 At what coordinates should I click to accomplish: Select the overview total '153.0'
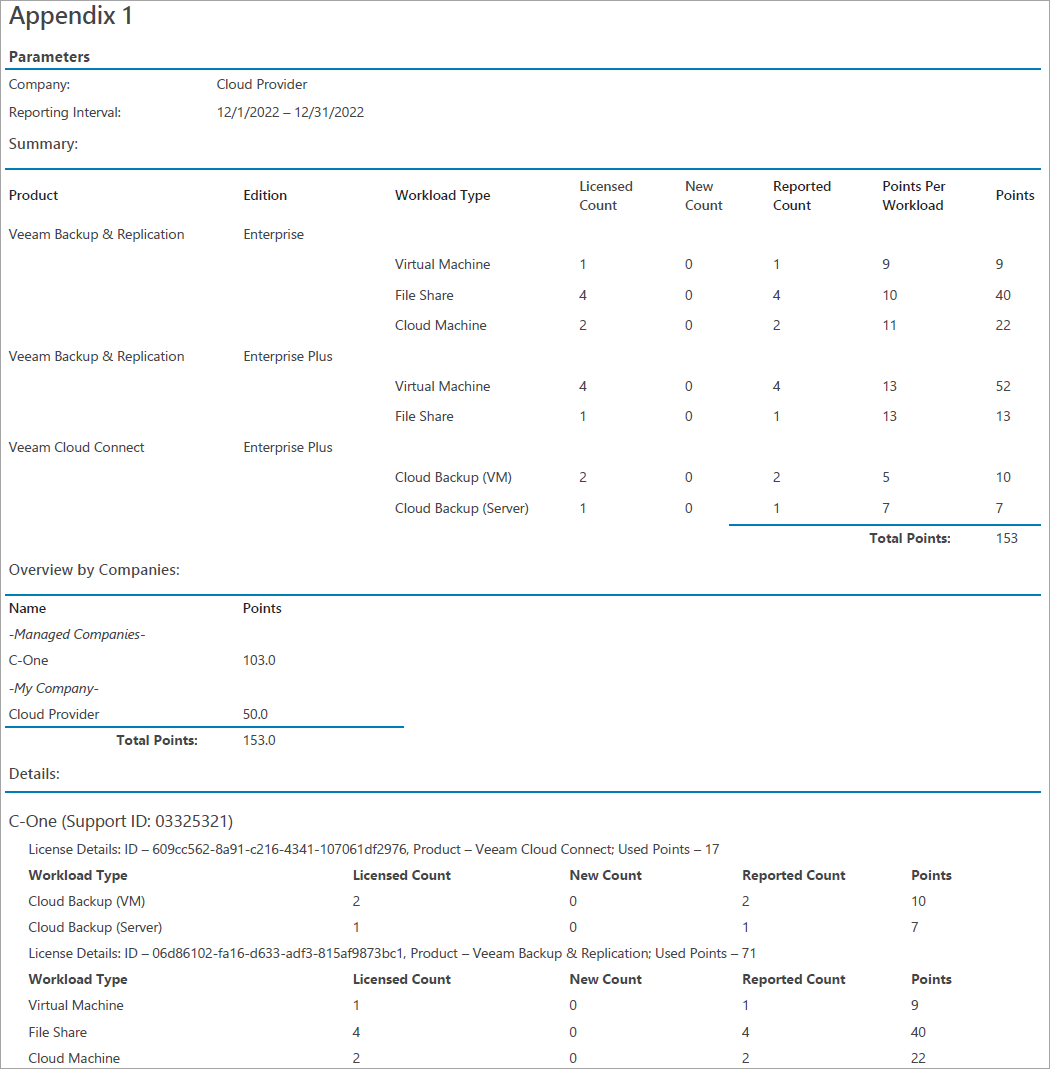click(x=259, y=740)
